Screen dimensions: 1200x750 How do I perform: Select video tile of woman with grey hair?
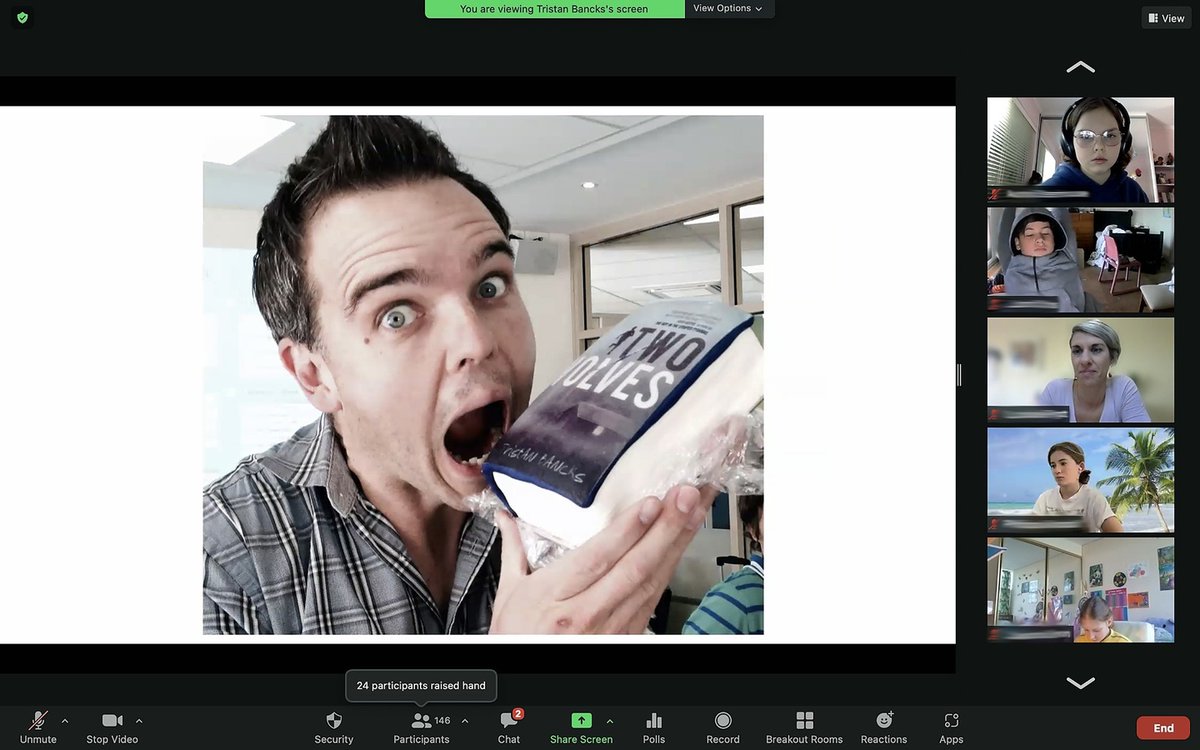pos(1081,370)
